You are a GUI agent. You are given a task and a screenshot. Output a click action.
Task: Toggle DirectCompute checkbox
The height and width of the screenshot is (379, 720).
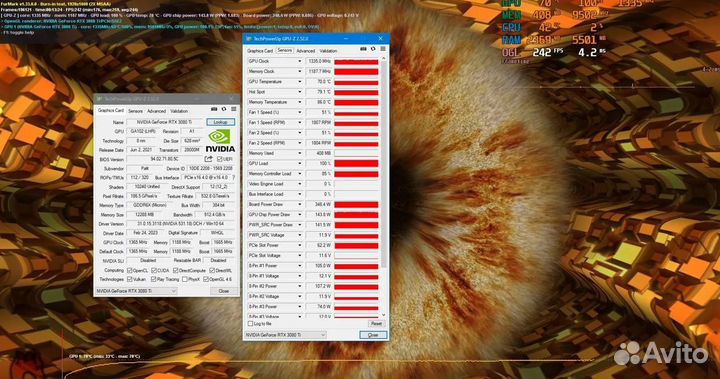pyautogui.click(x=175, y=271)
